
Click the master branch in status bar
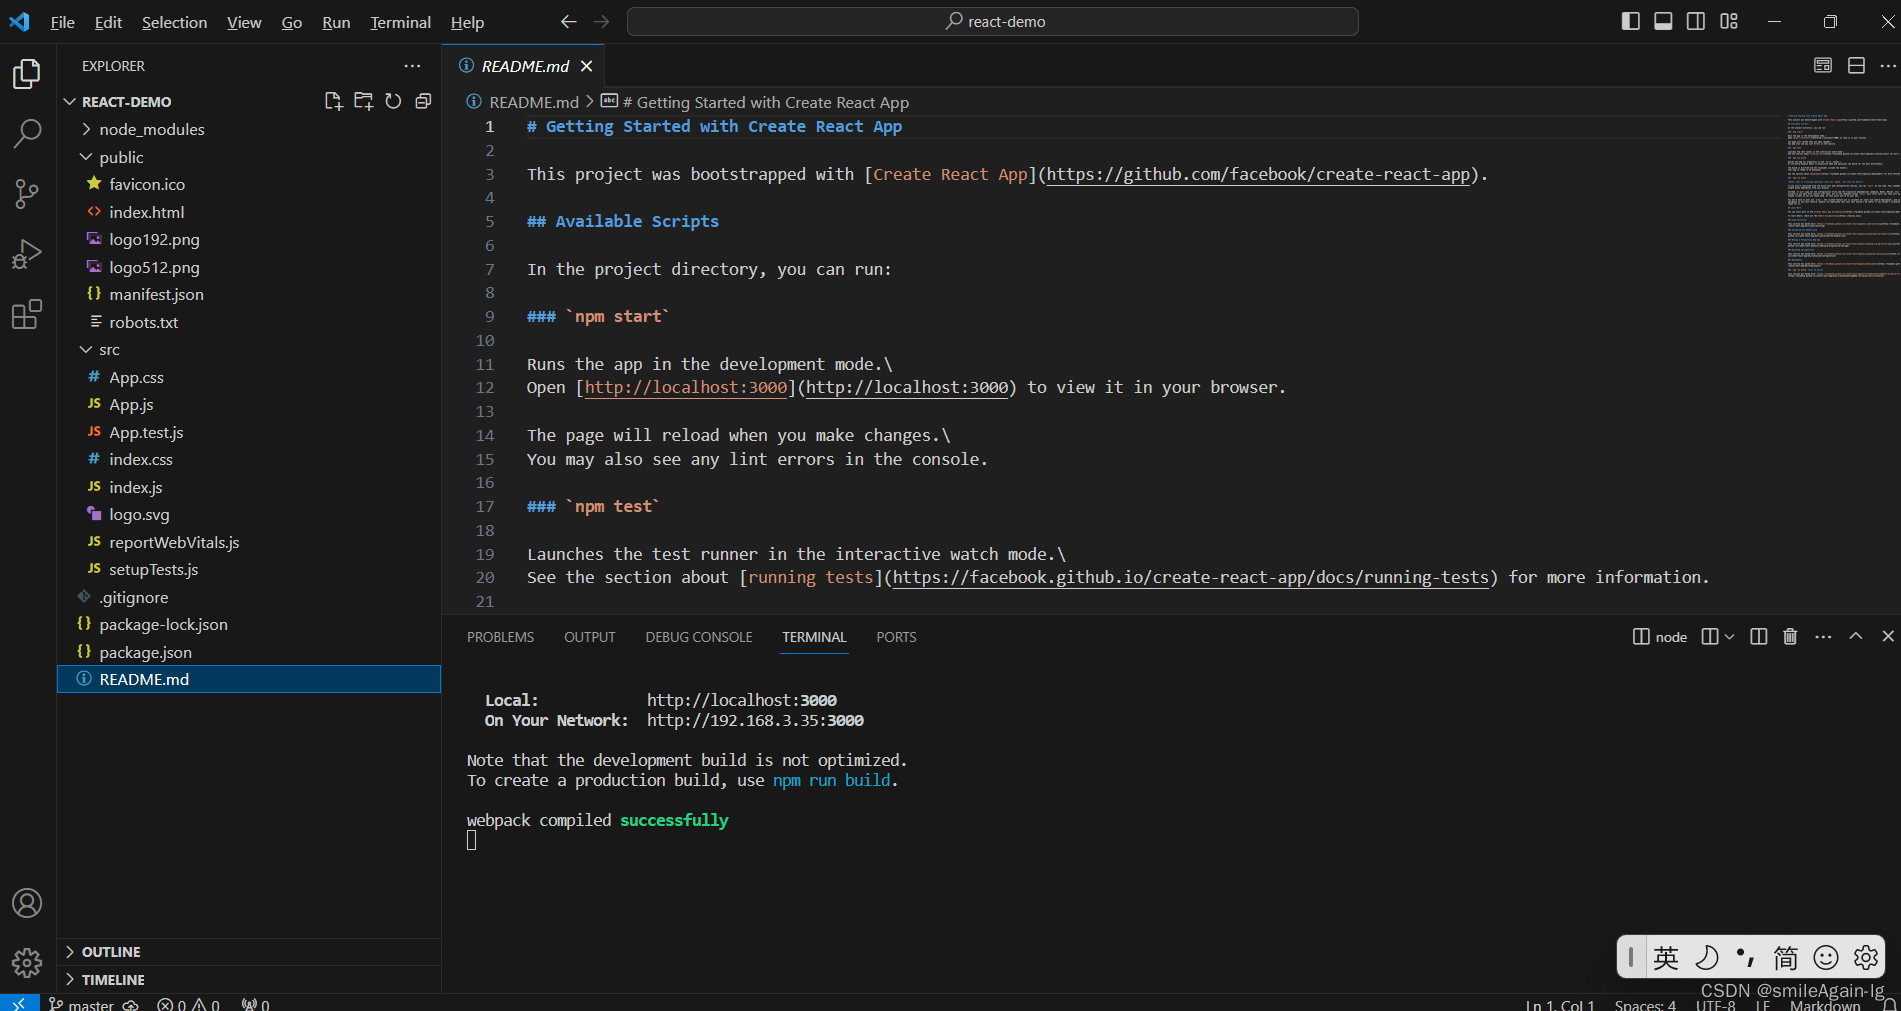[x=82, y=1004]
